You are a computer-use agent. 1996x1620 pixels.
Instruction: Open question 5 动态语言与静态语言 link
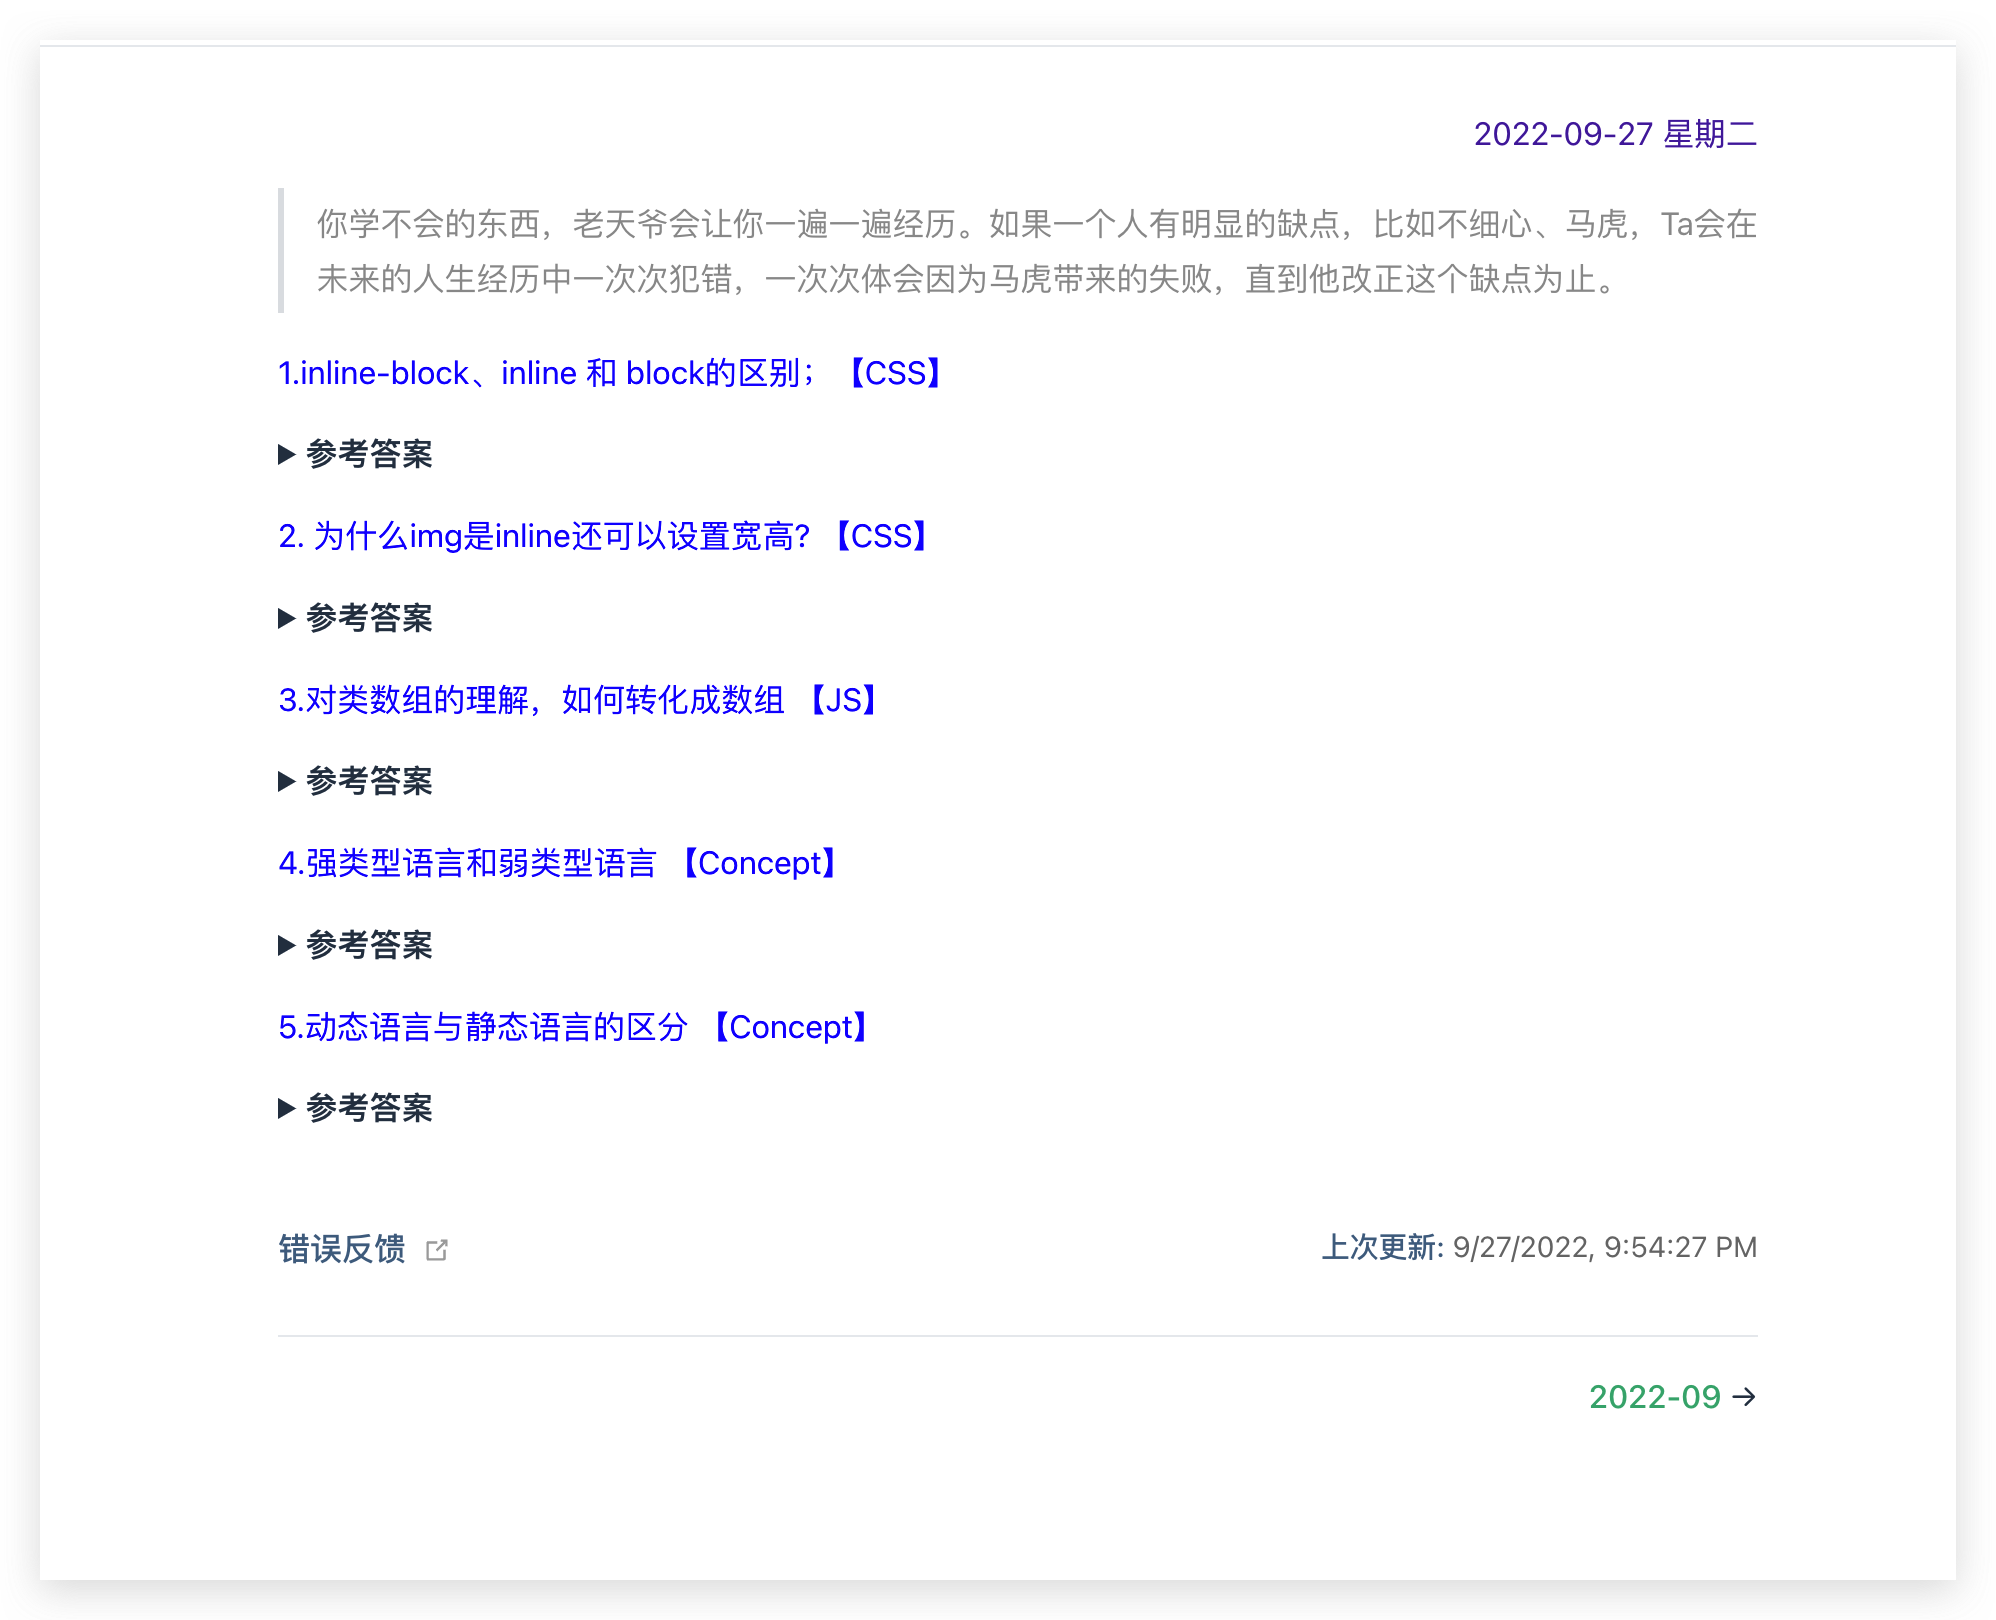click(x=483, y=1027)
